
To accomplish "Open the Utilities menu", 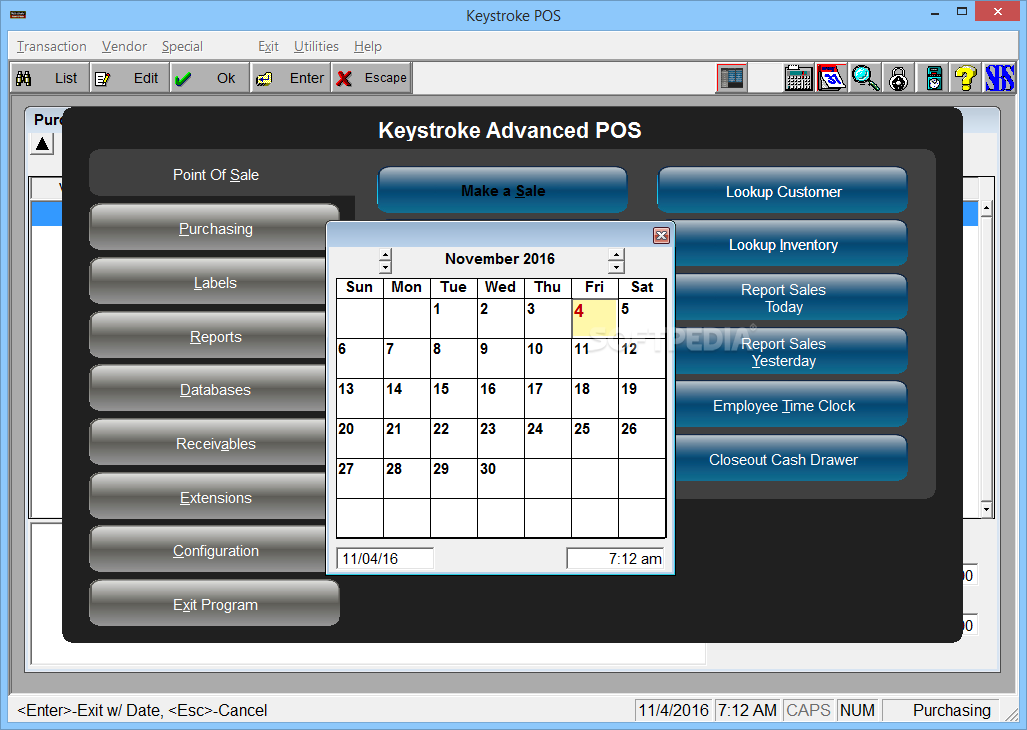I will pyautogui.click(x=316, y=46).
